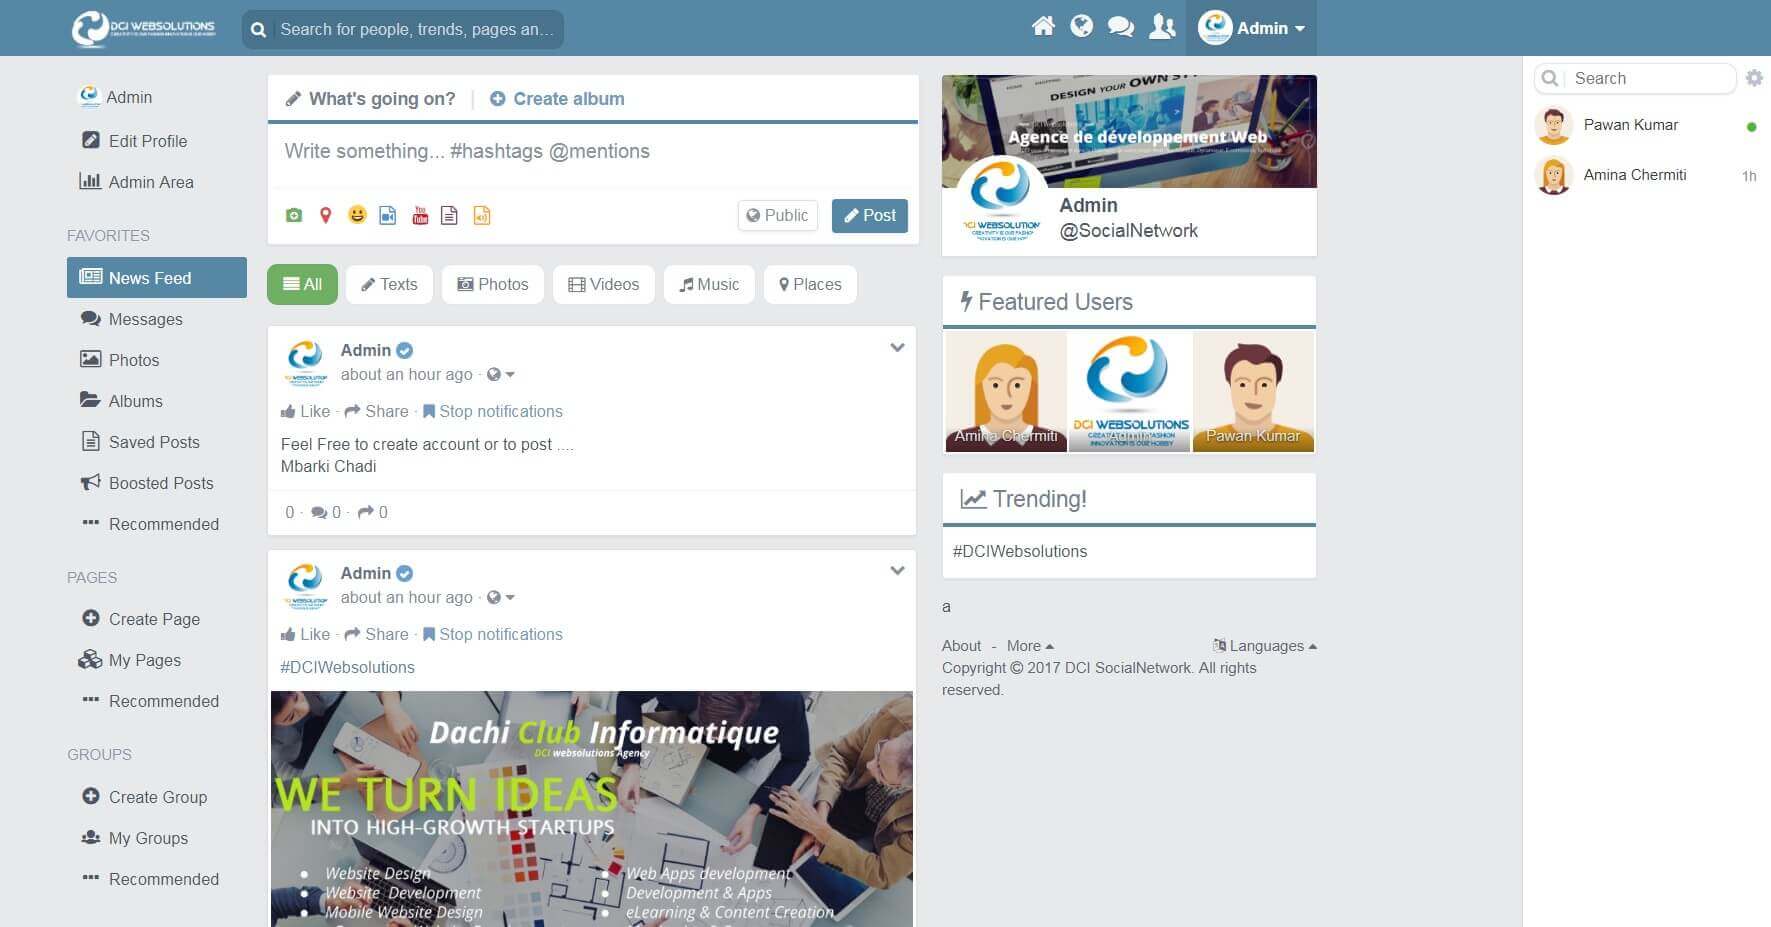Open the @SocialNetwork profile handle
Image resolution: width=1771 pixels, height=927 pixels.
[x=1129, y=231]
